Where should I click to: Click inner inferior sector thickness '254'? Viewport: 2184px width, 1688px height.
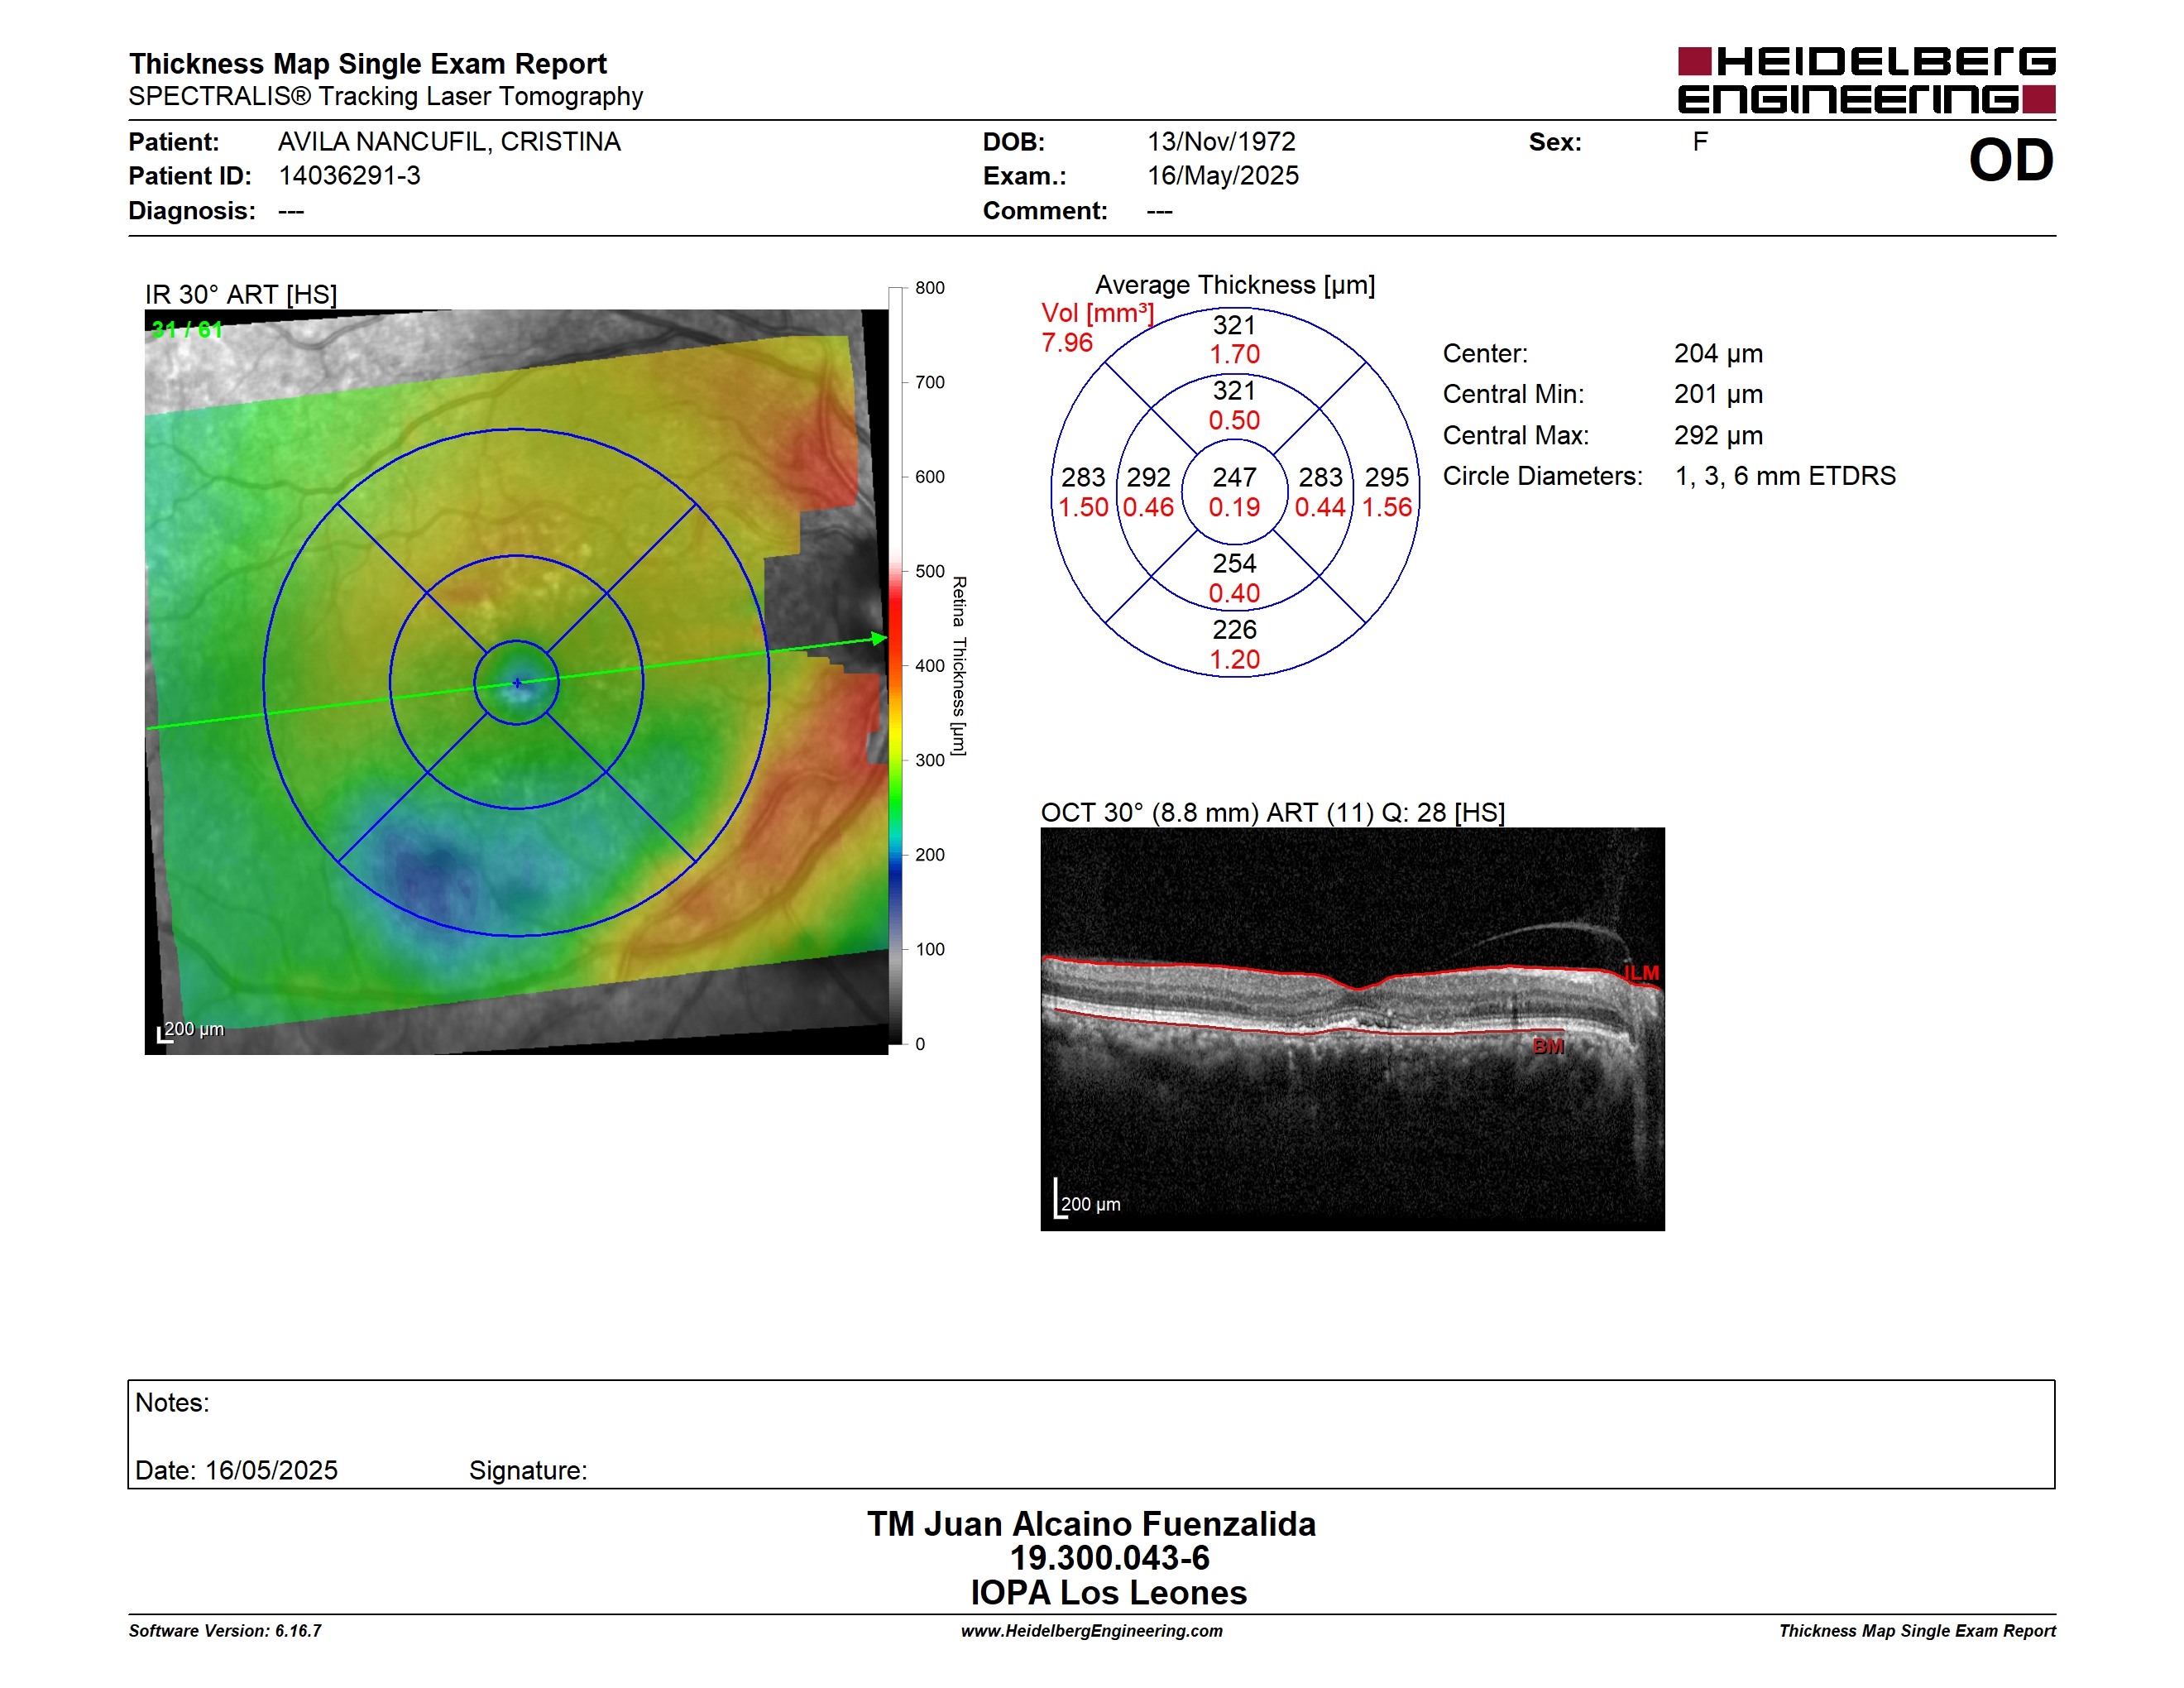coord(1234,564)
